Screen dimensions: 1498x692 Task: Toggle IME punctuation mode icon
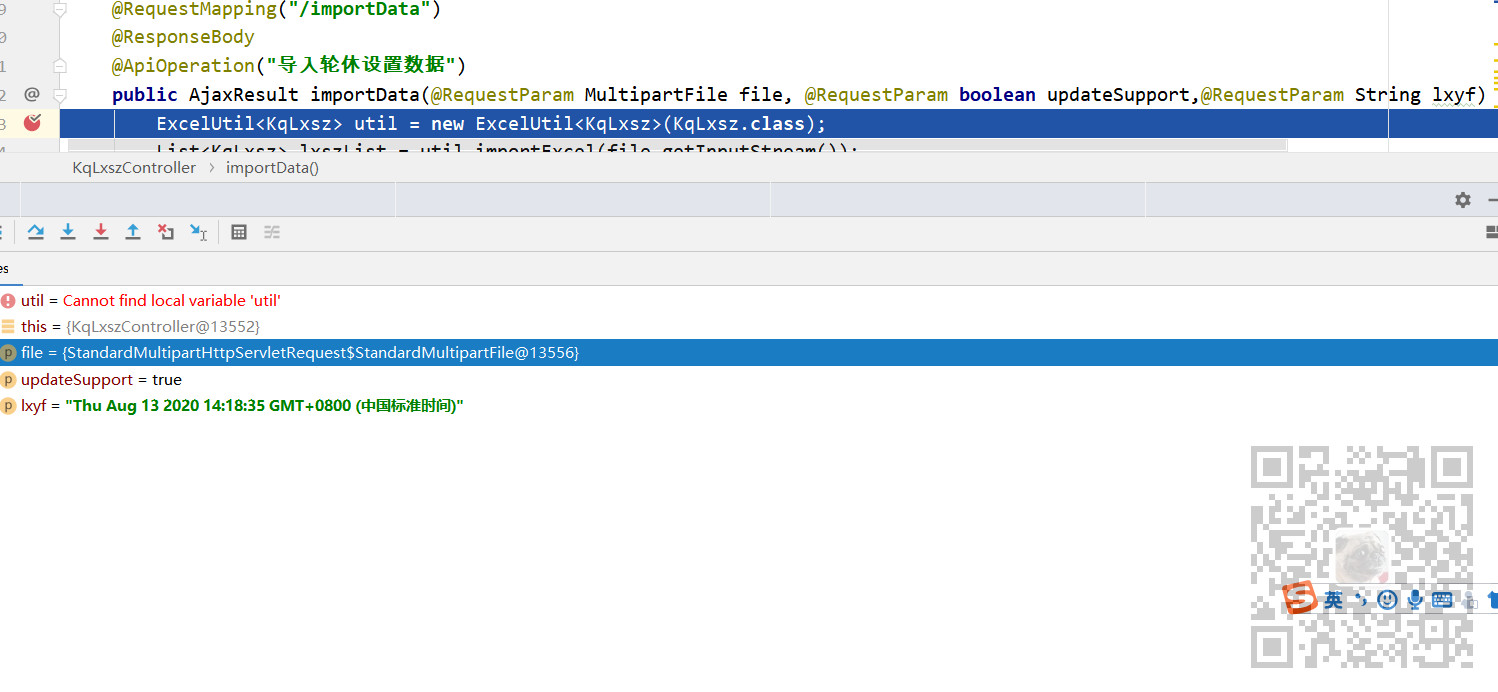click(x=1361, y=600)
